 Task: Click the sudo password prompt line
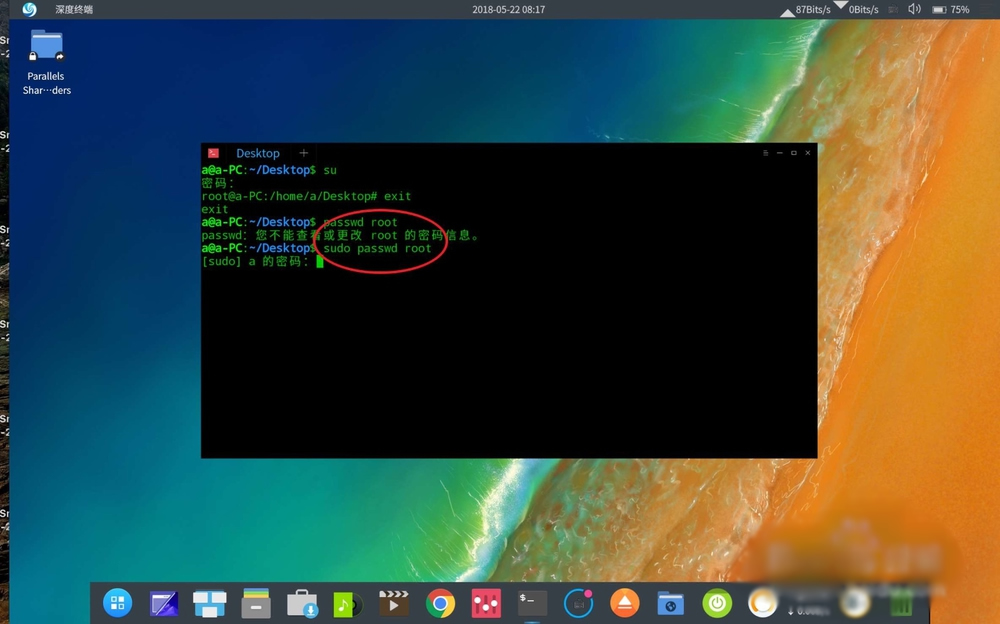(x=262, y=261)
